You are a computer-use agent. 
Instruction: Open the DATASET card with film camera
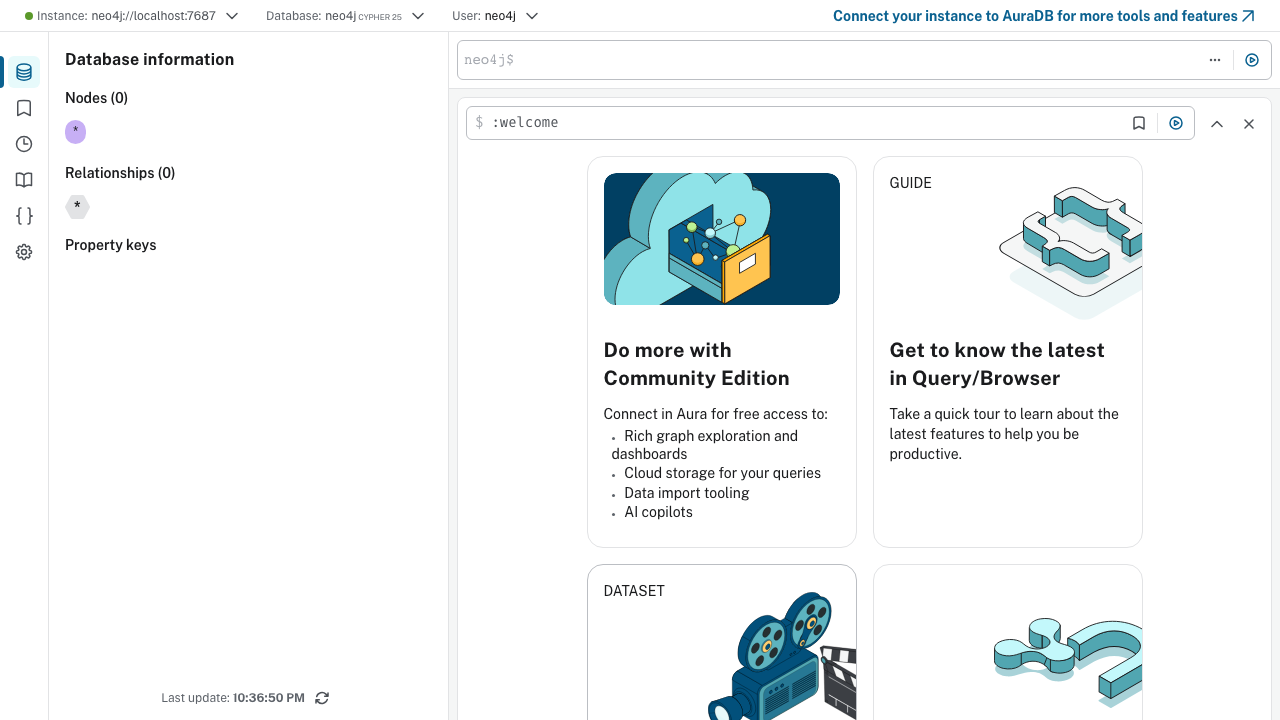(x=722, y=642)
